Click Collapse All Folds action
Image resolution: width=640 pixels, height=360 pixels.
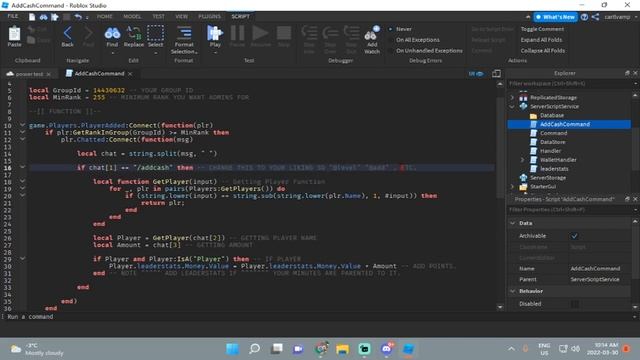tap(543, 51)
